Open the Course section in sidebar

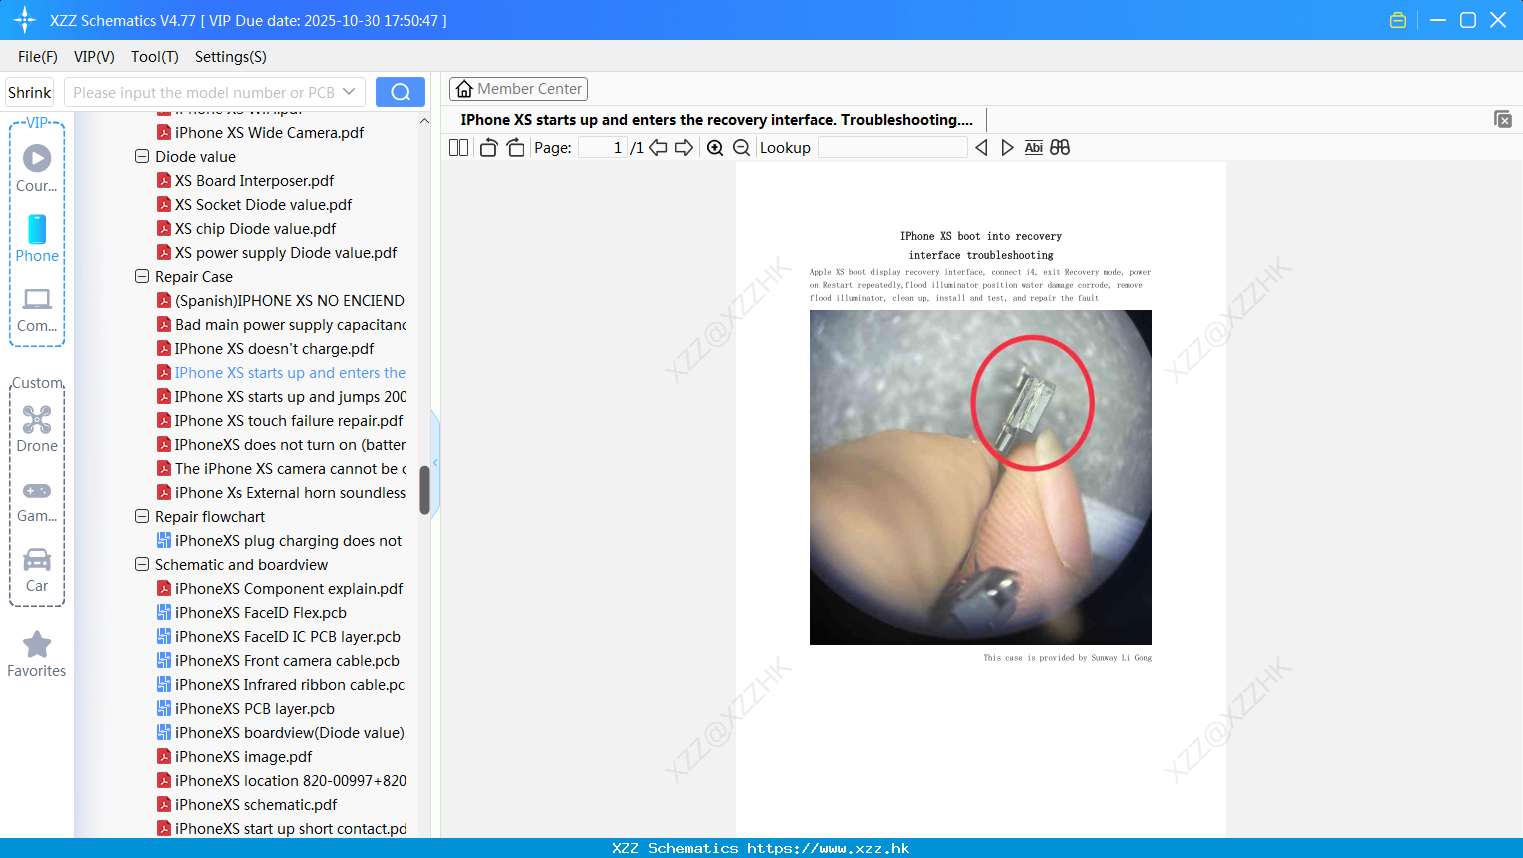point(37,168)
